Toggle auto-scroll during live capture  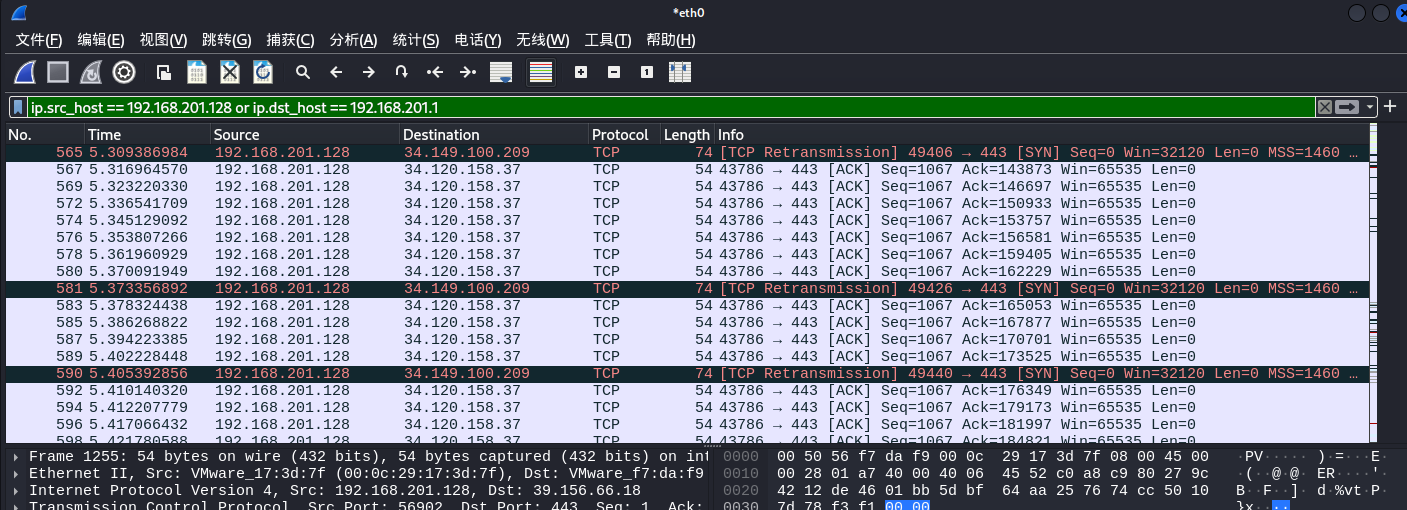[501, 72]
